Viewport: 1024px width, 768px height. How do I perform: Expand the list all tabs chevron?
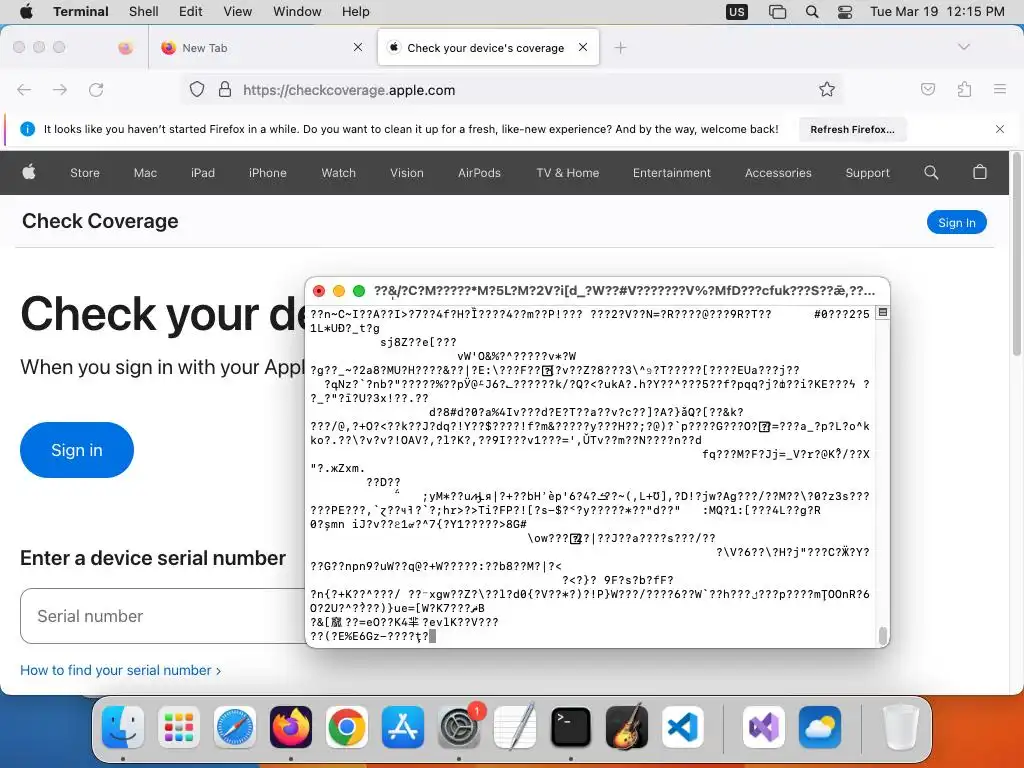[963, 47]
